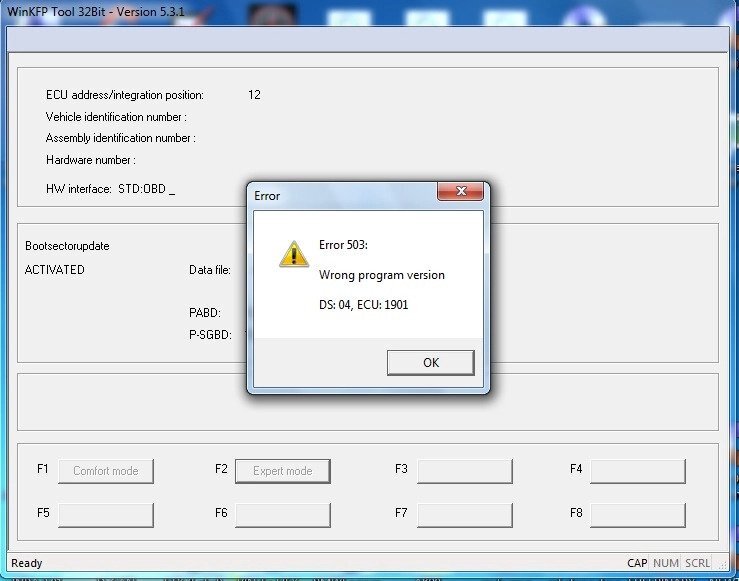739x581 pixels.
Task: Click the blank F3 button
Action: (x=464, y=471)
